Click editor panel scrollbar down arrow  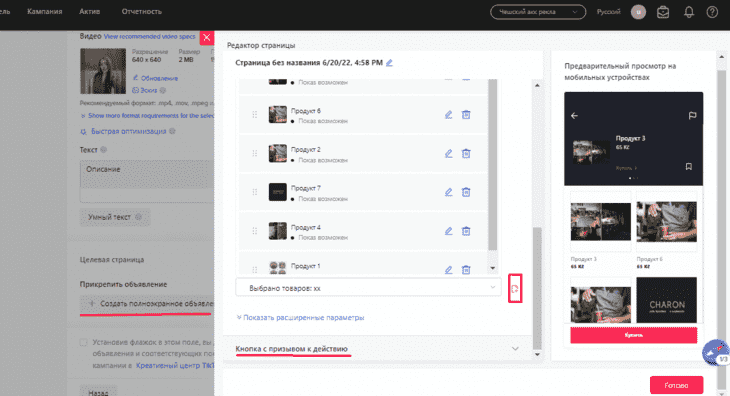click(537, 355)
